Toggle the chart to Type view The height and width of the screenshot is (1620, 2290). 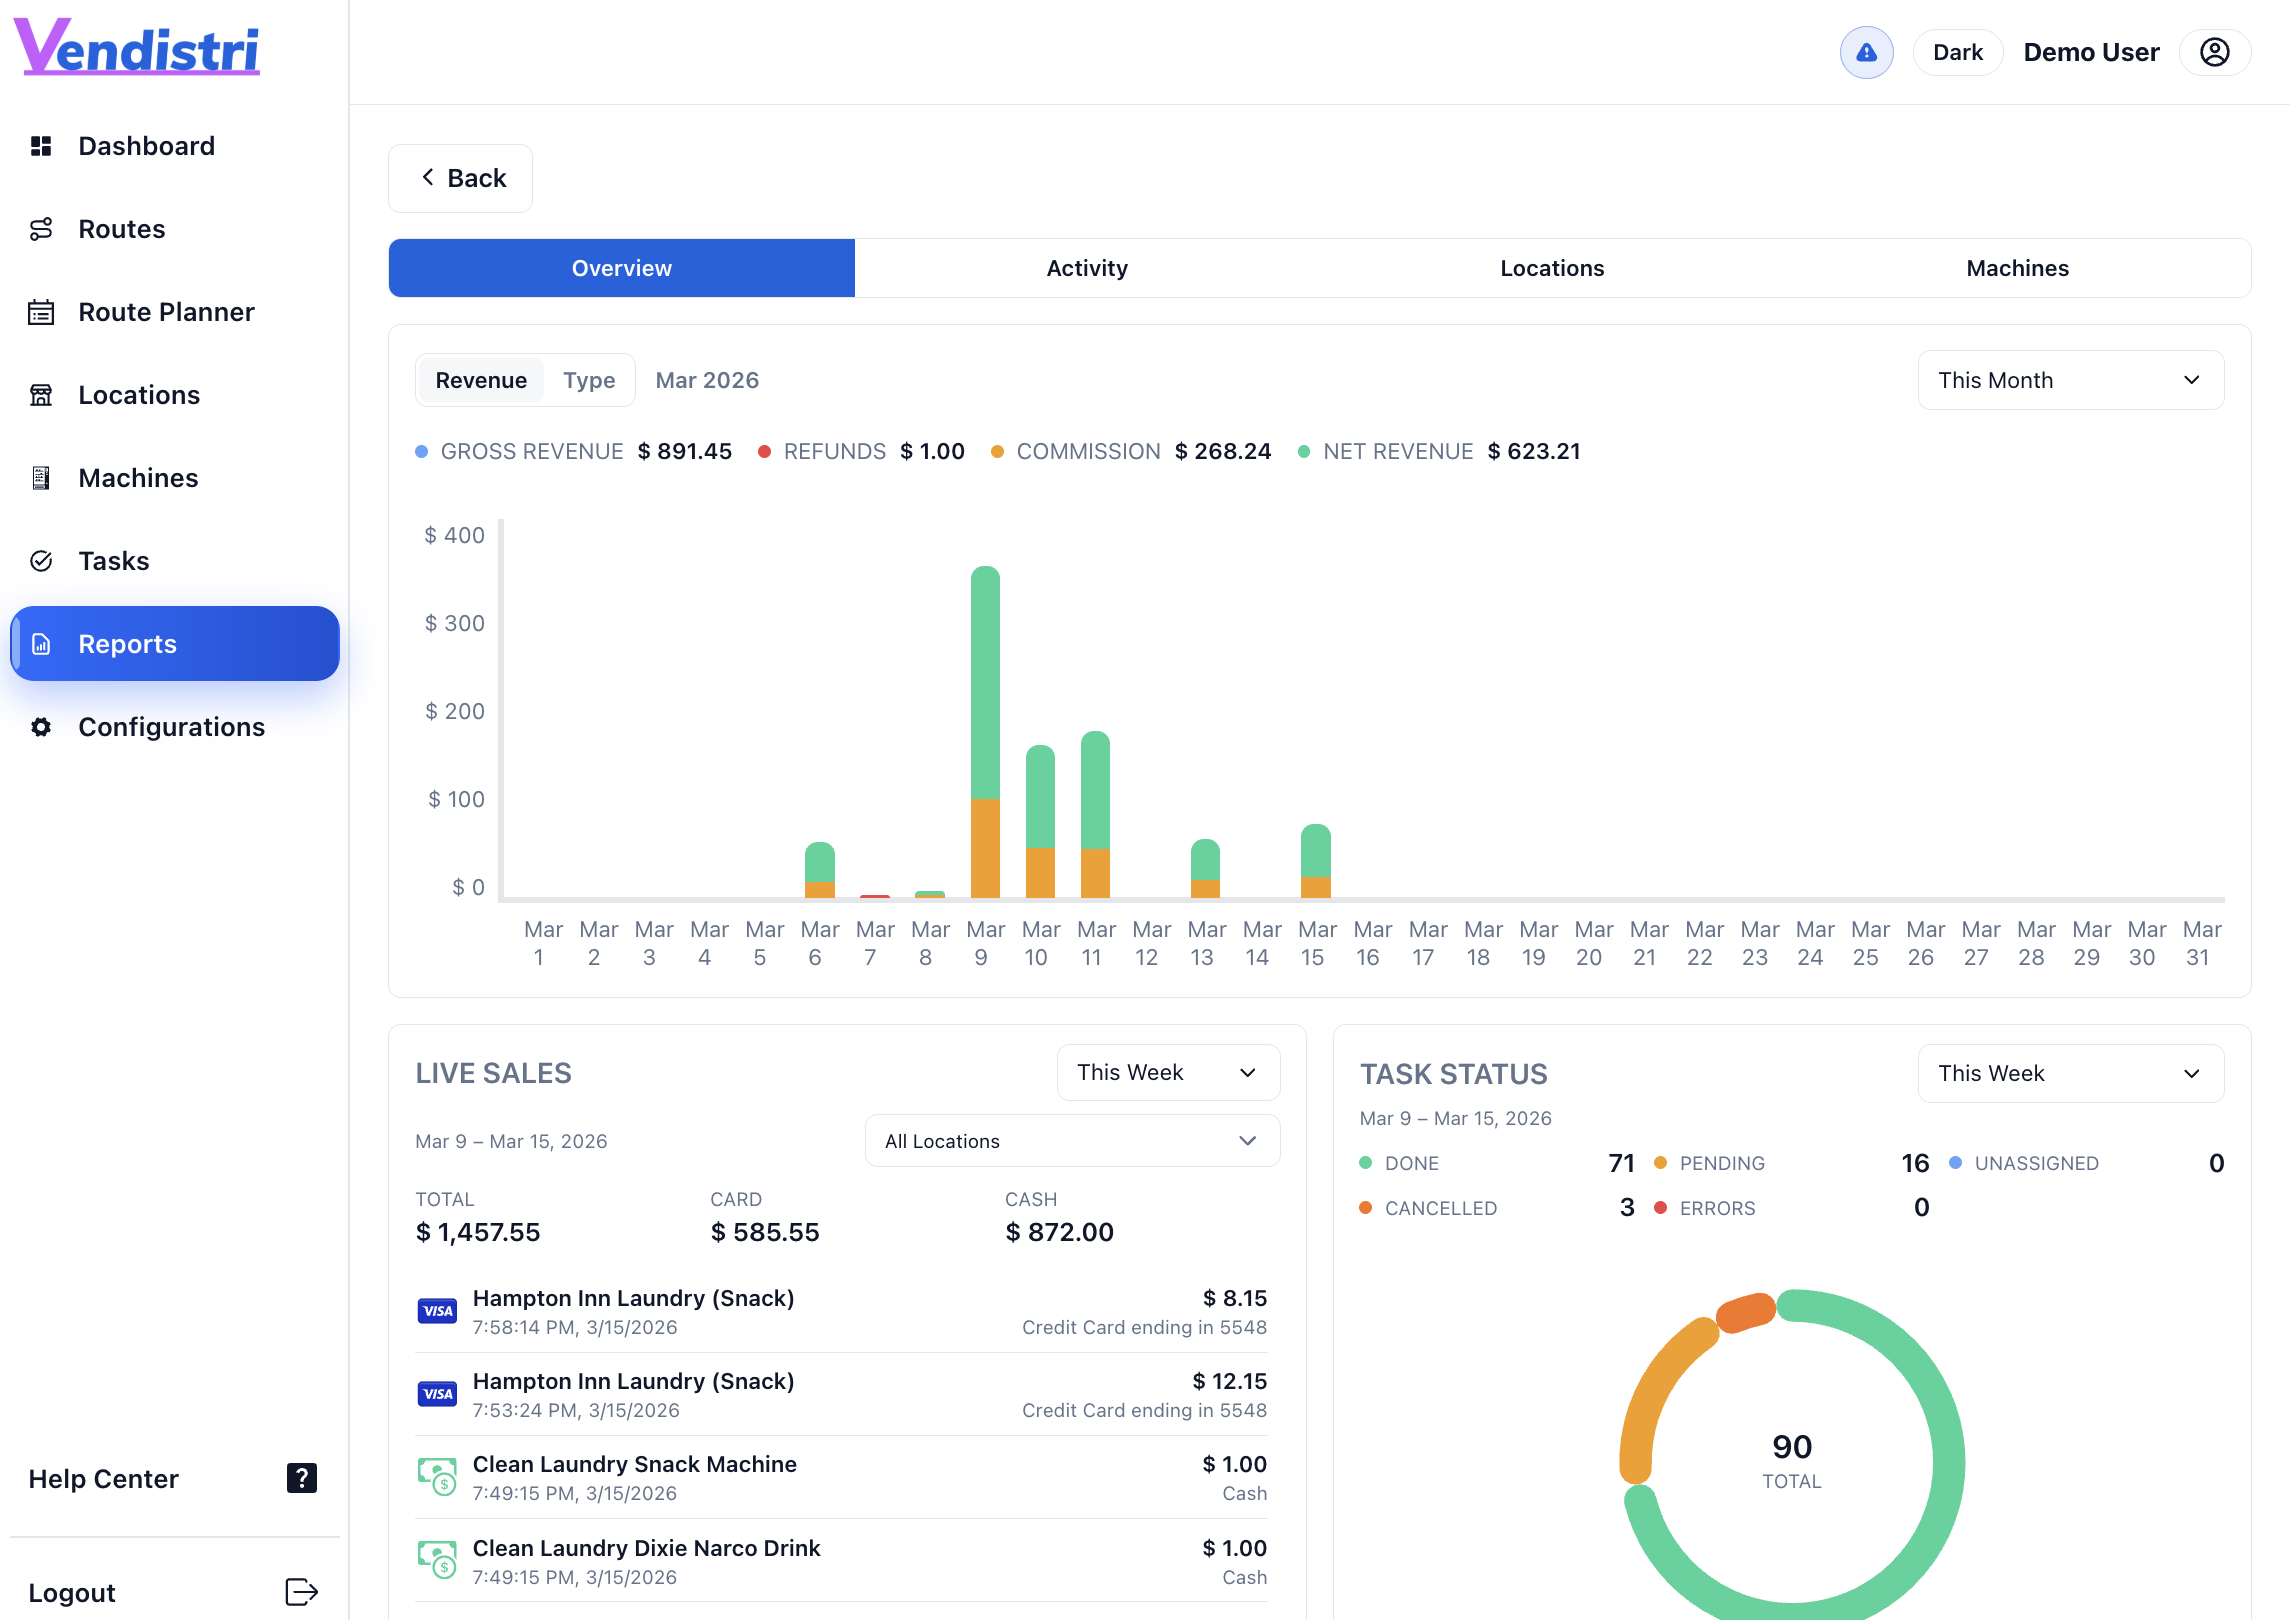(589, 380)
